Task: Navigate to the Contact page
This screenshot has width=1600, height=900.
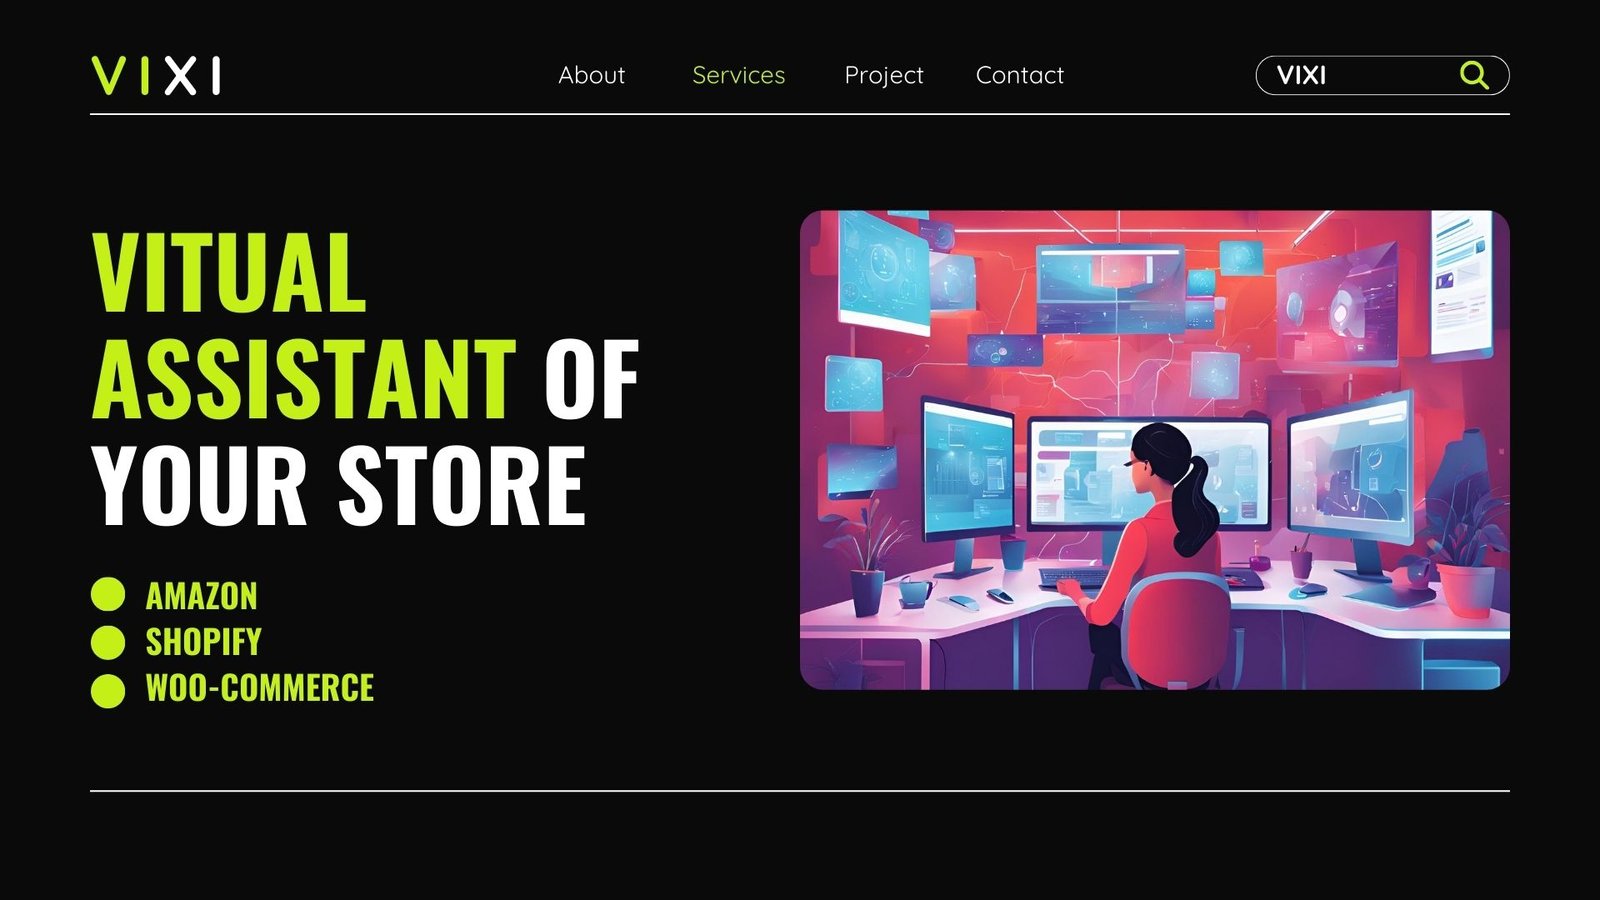Action: coord(1019,75)
